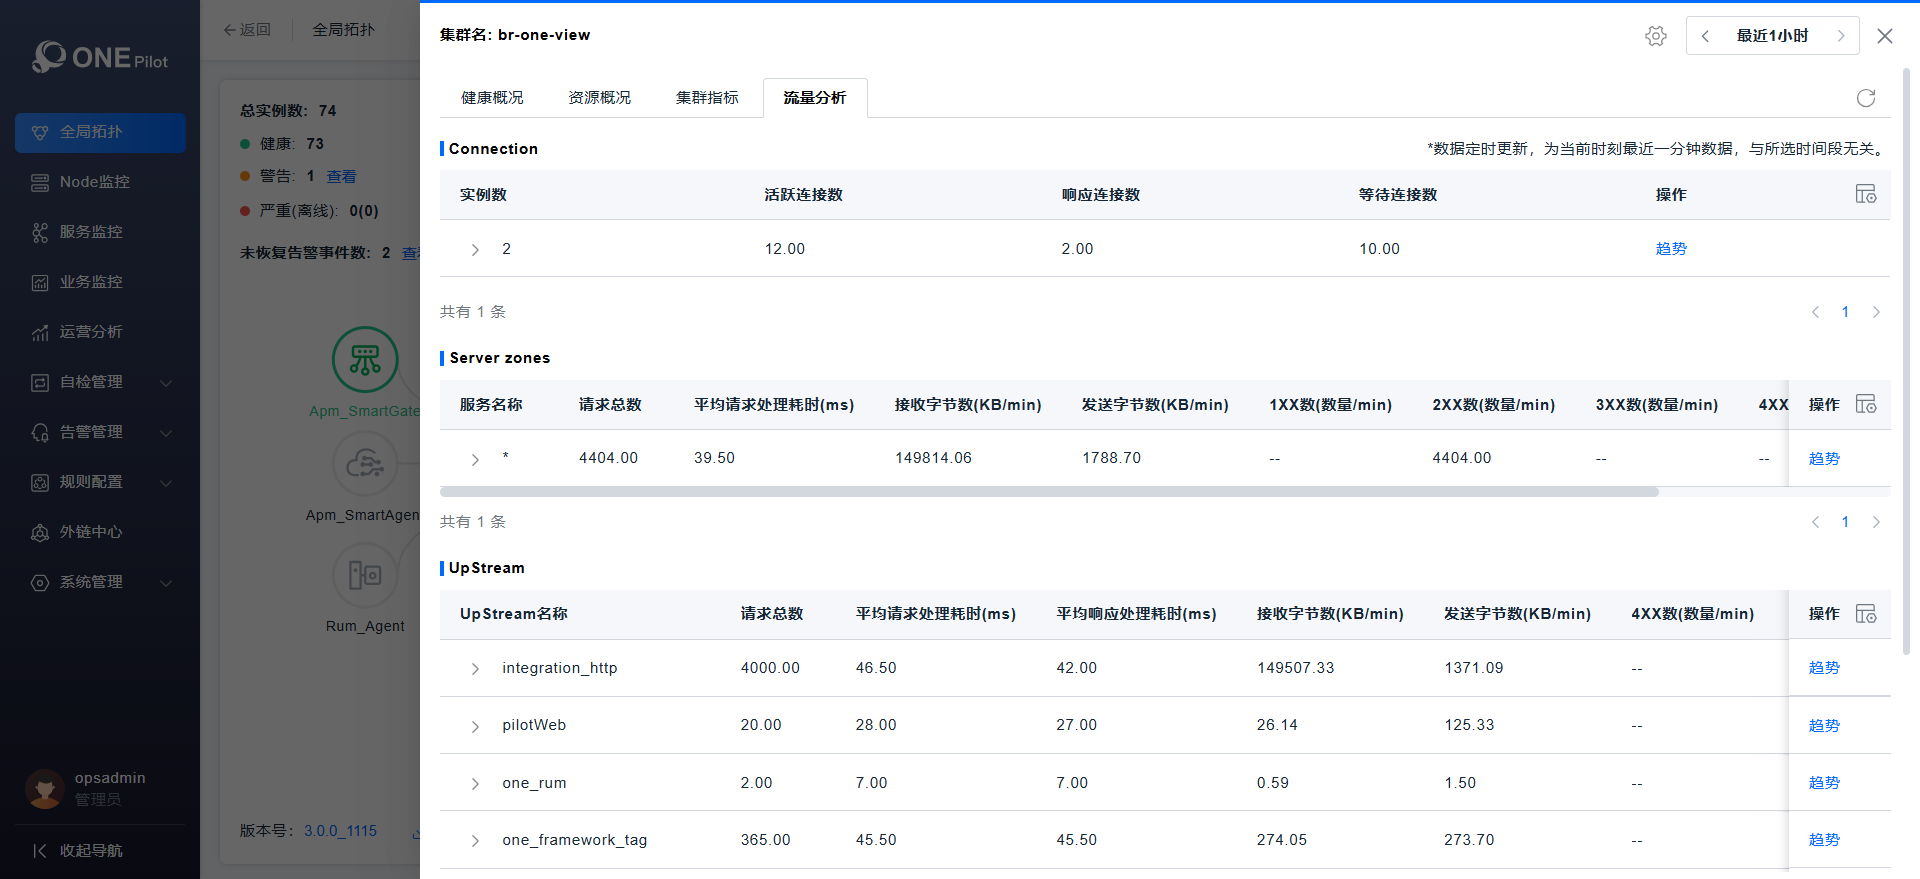Screen dimensions: 1920x879
Task: Click the previous time range arrow
Action: click(x=1705, y=36)
